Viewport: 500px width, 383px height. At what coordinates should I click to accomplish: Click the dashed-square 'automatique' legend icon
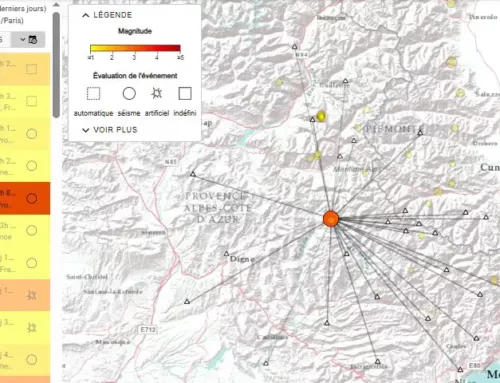coord(93,94)
